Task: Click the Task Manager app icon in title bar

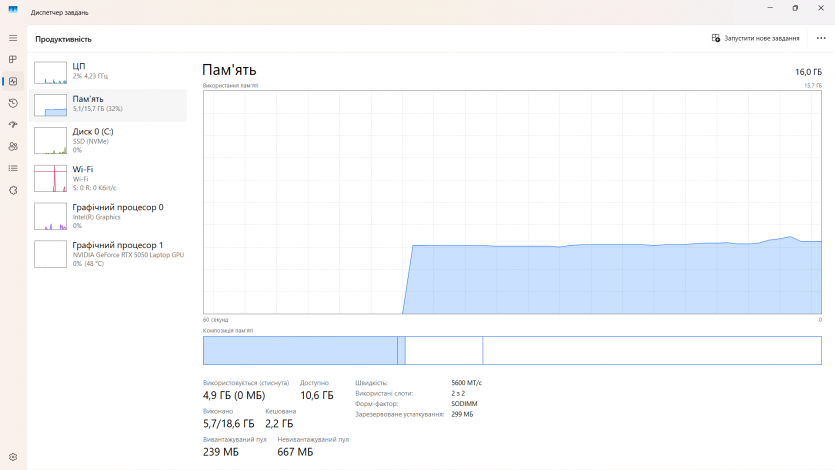Action: pyautogui.click(x=13, y=12)
